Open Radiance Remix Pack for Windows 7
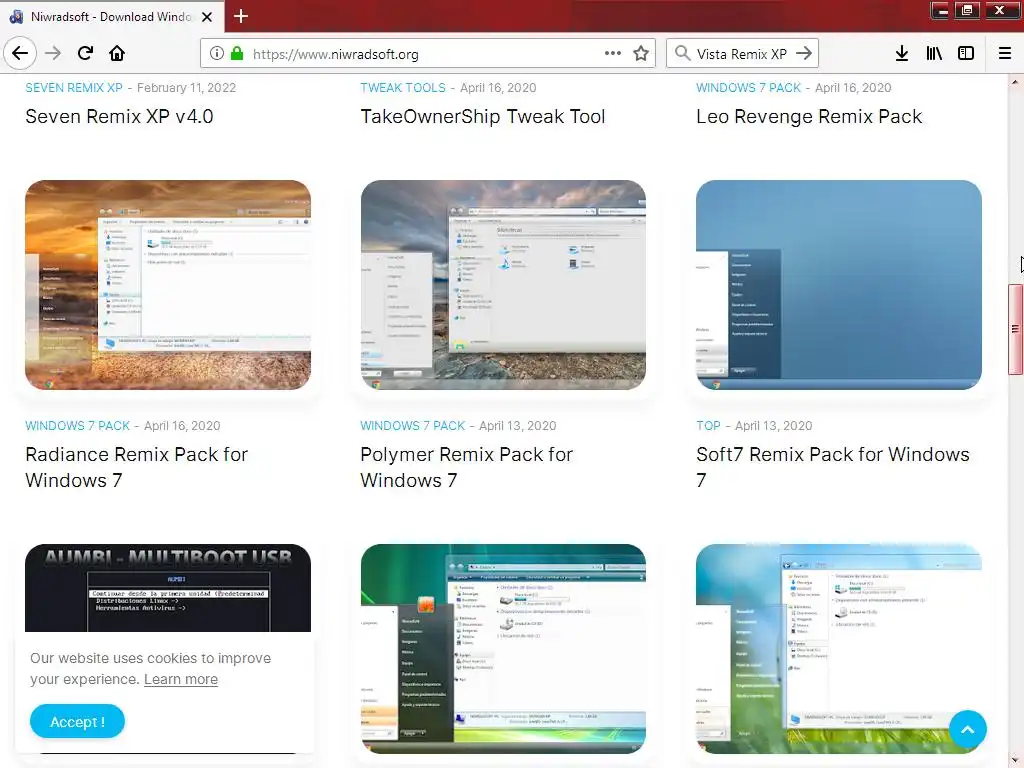The image size is (1024, 768). [x=136, y=468]
